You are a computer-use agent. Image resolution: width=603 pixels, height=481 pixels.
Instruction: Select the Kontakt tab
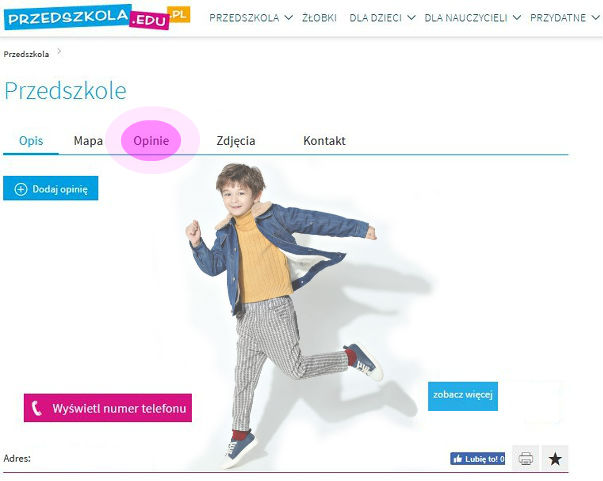tap(324, 141)
